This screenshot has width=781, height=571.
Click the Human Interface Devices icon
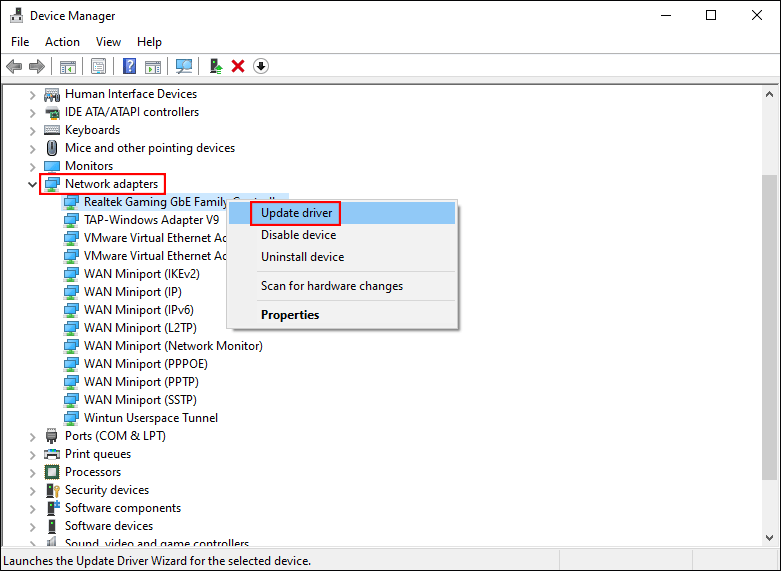[52, 94]
